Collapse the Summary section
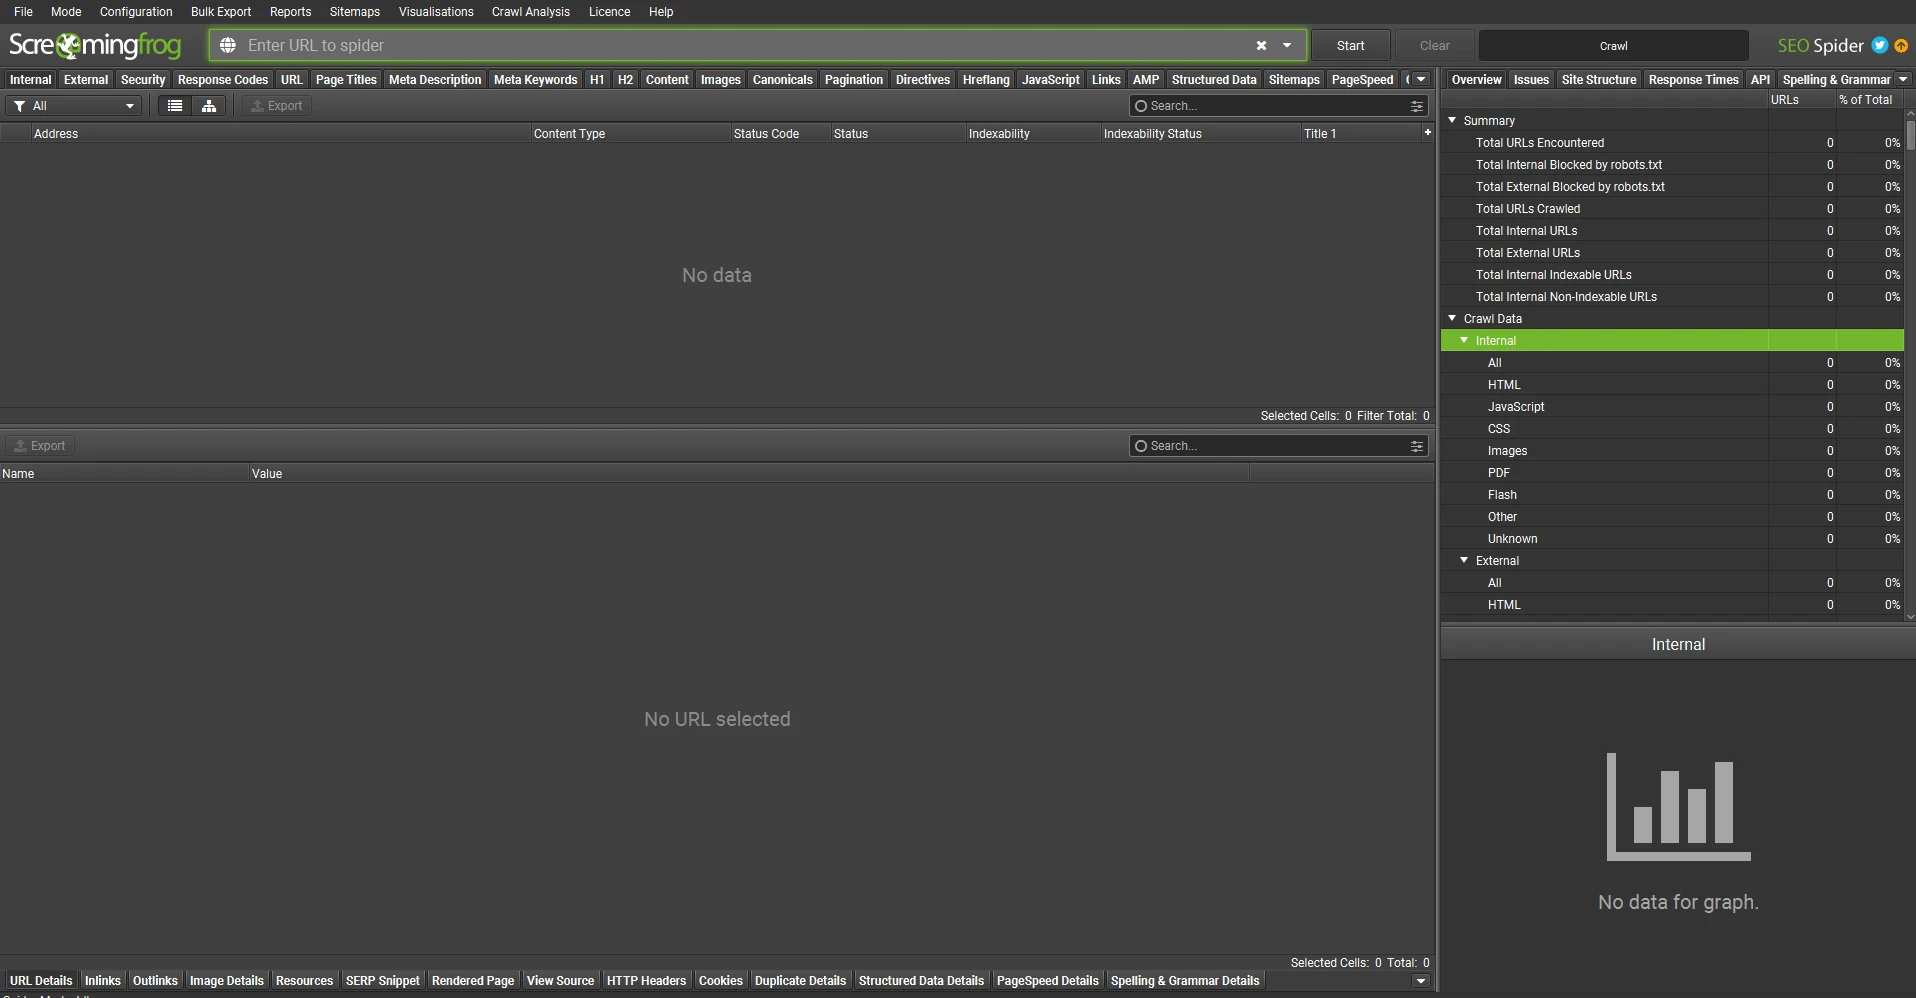 1452,120
